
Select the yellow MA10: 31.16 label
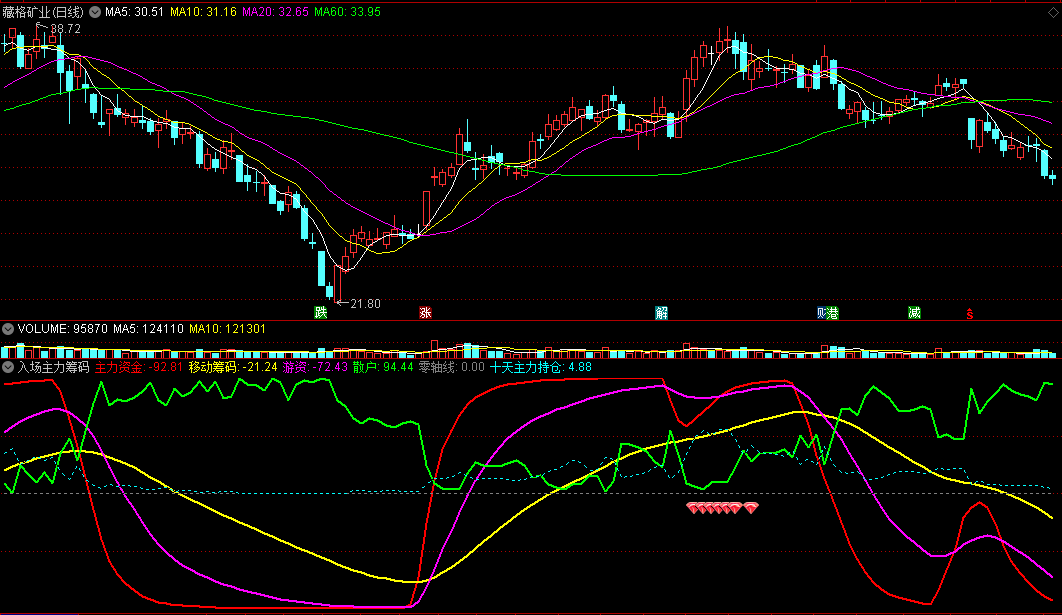point(203,12)
